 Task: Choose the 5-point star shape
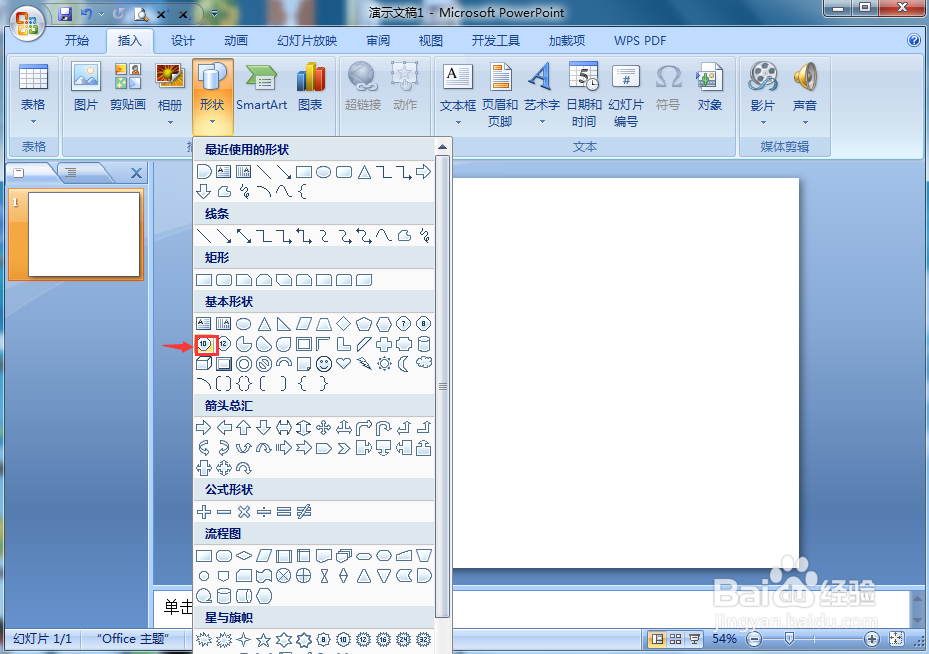pos(264,640)
